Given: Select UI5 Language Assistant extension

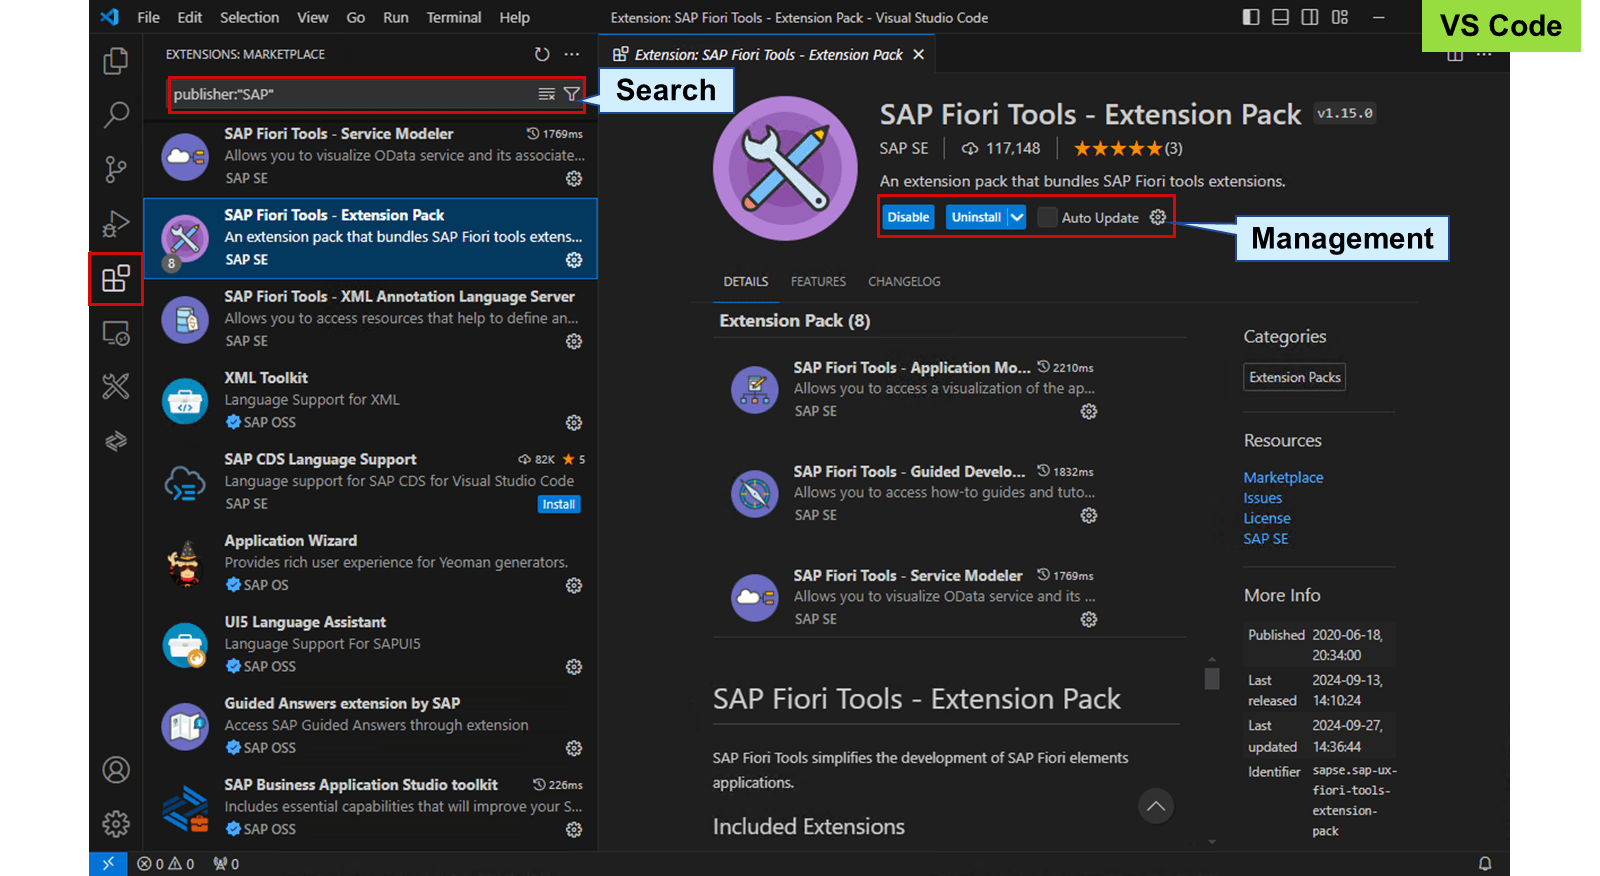Looking at the screenshot, I should [x=371, y=645].
